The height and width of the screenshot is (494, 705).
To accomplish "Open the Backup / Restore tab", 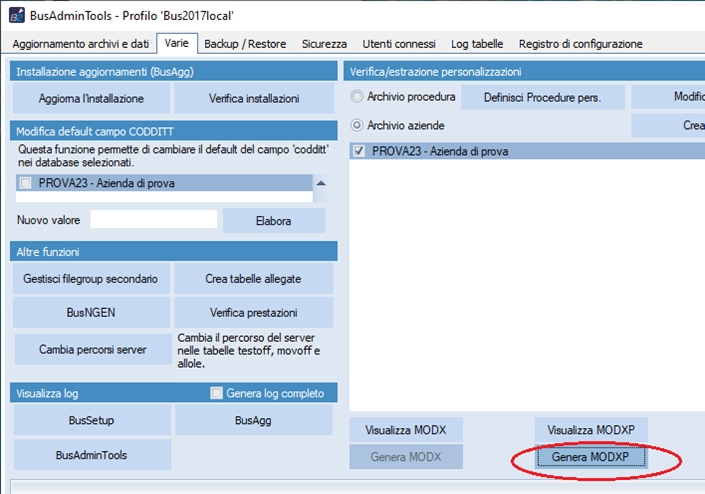I will tap(245, 44).
